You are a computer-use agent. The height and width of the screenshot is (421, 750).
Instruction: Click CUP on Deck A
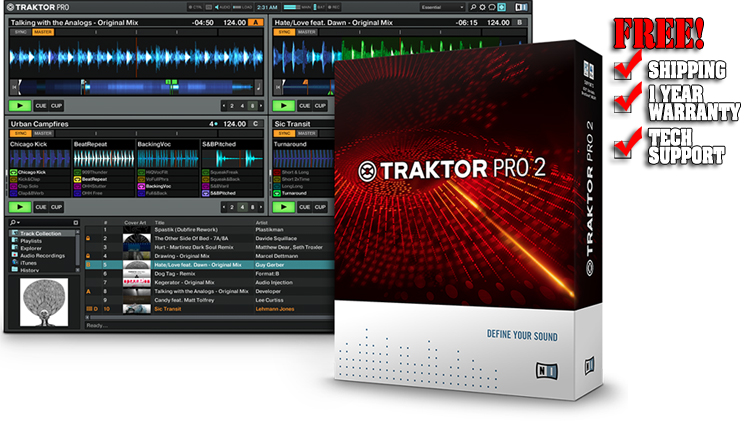pyautogui.click(x=56, y=106)
